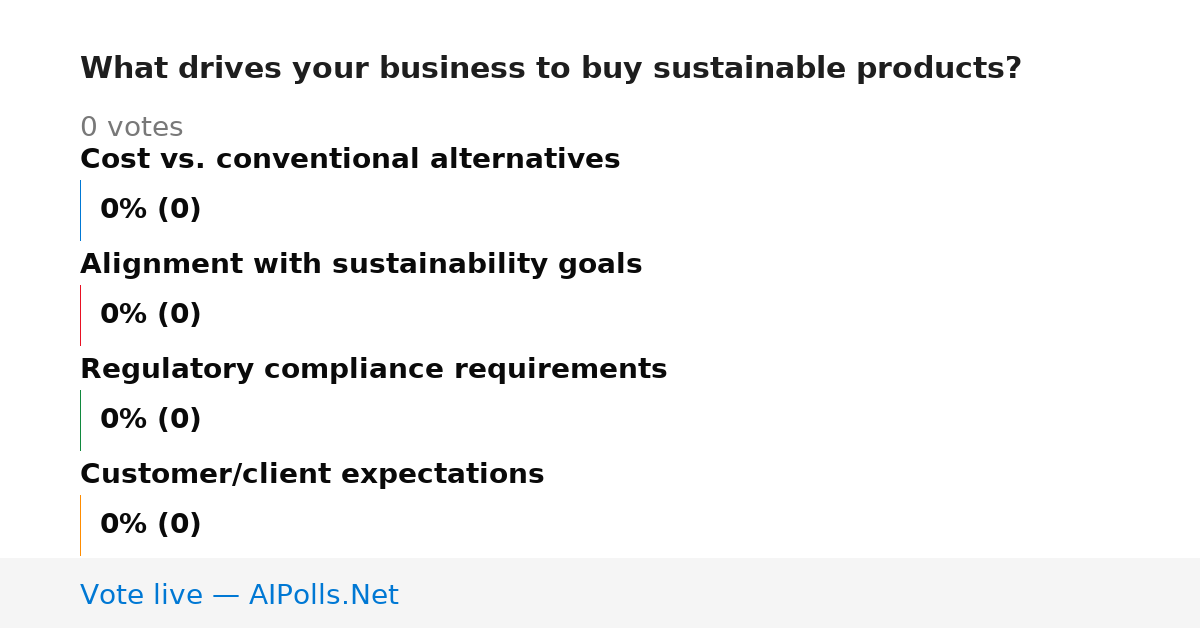Click the red bar under Alignment option
This screenshot has height=628, width=1200.
[80, 315]
